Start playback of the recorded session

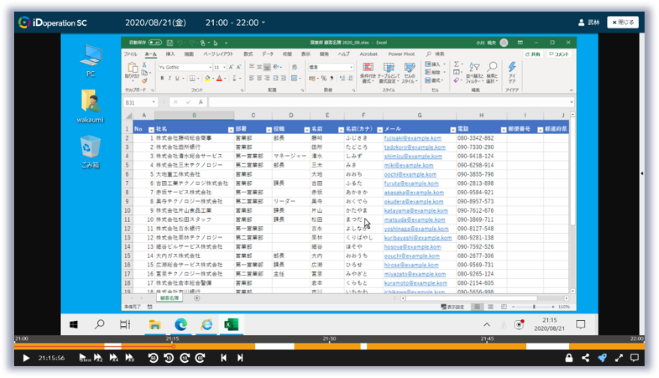click(26, 358)
